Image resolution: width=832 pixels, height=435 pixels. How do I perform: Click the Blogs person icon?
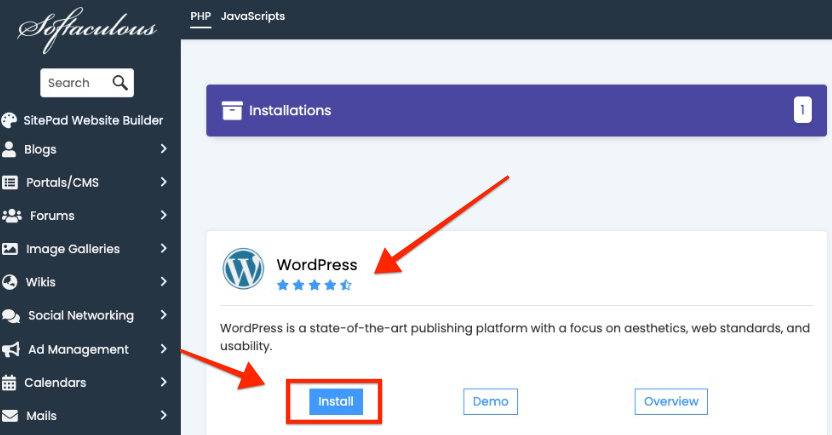pos(9,150)
